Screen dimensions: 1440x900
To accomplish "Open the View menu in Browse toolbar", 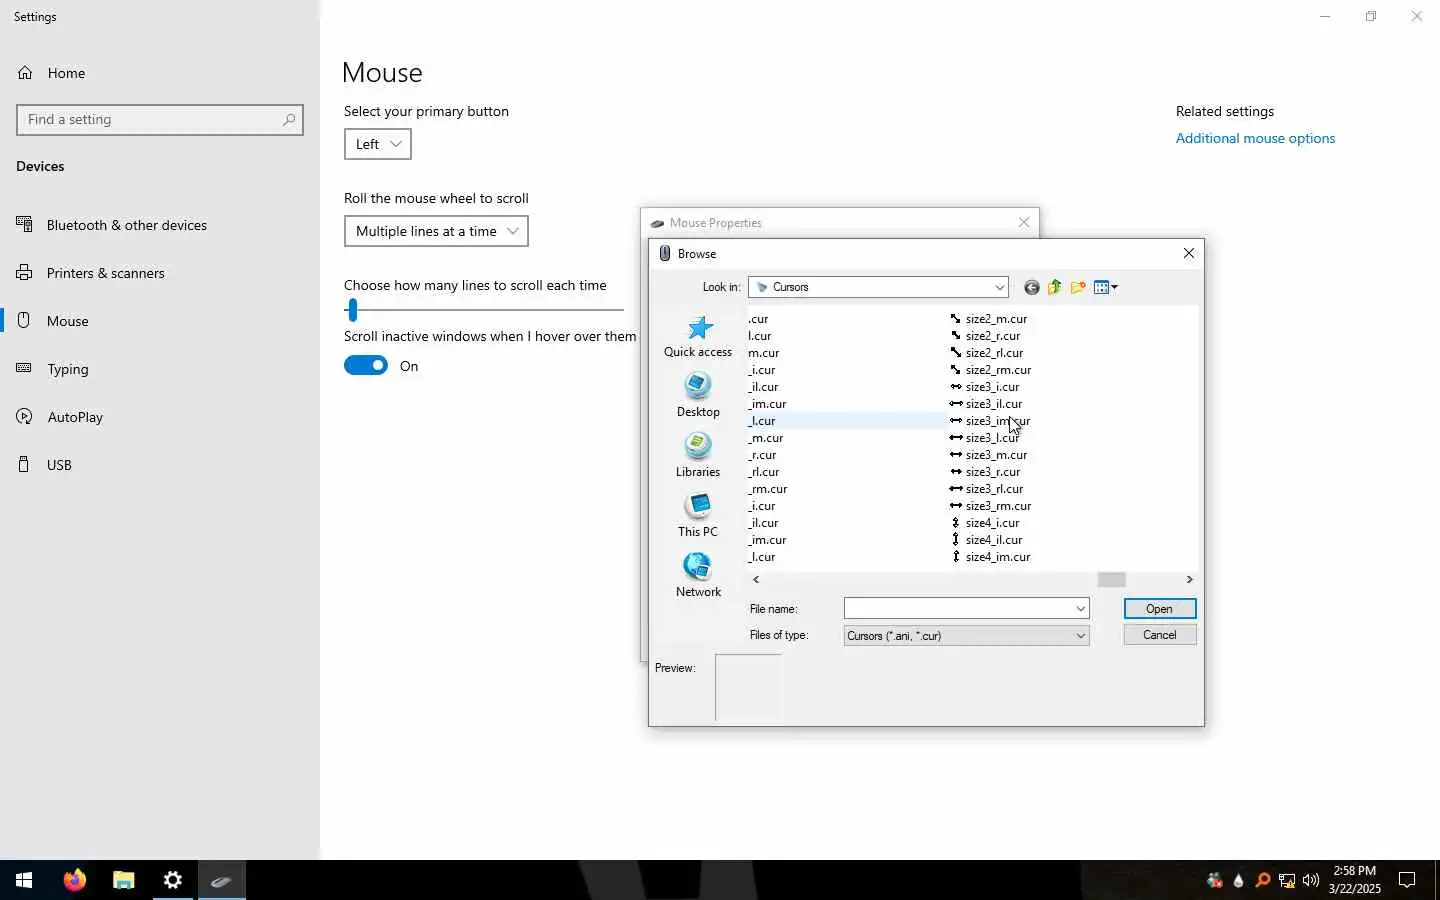I will pyautogui.click(x=1106, y=288).
